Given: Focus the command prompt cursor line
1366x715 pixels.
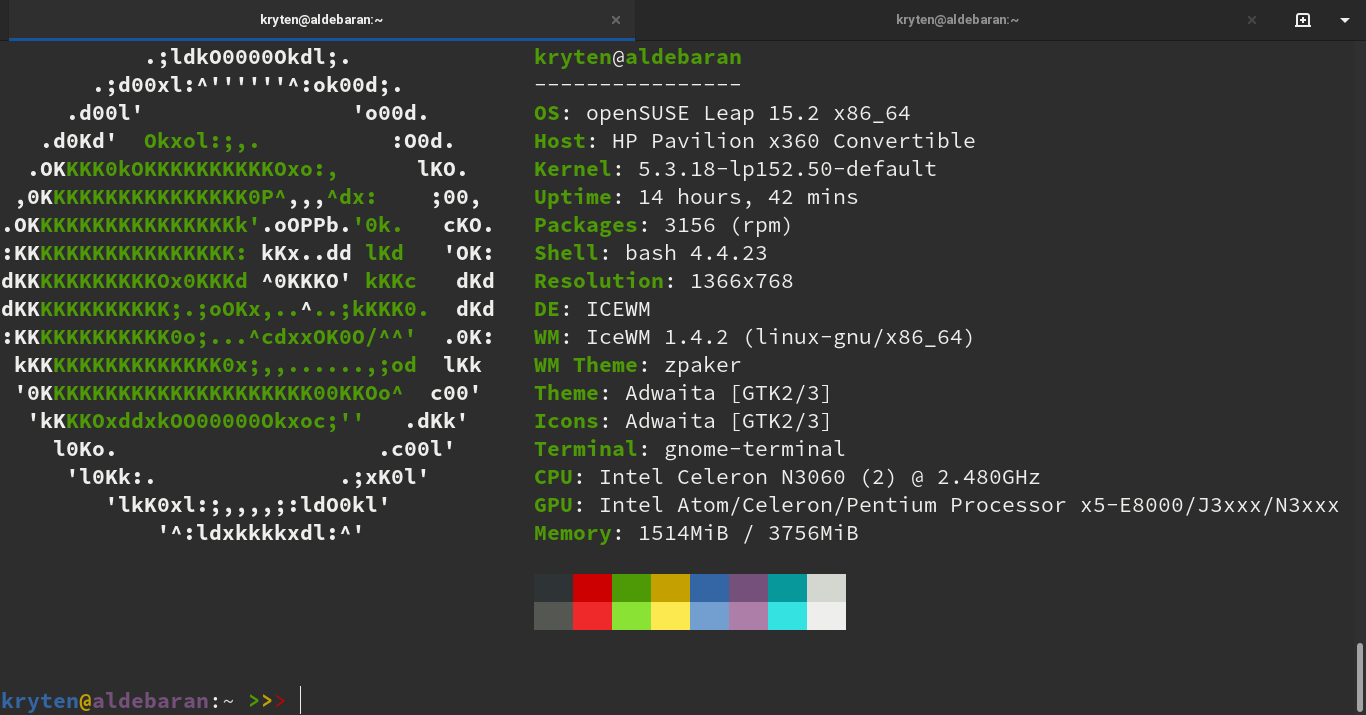Looking at the screenshot, I should [x=683, y=701].
